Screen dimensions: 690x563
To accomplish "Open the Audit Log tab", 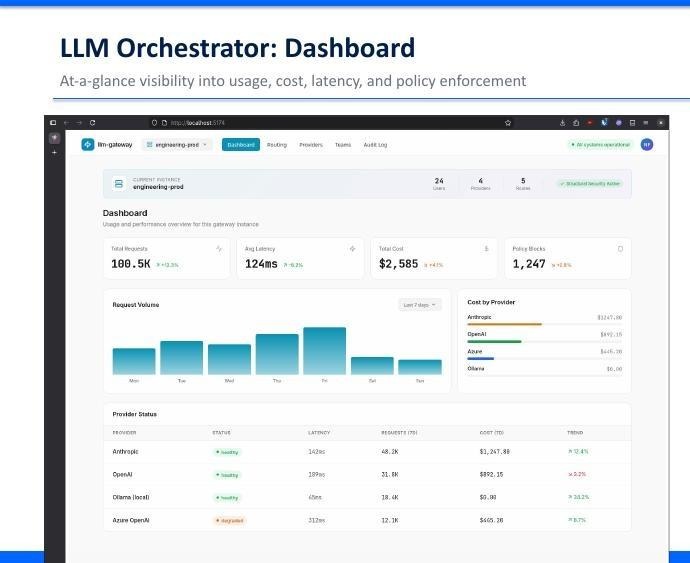I will tap(375, 144).
